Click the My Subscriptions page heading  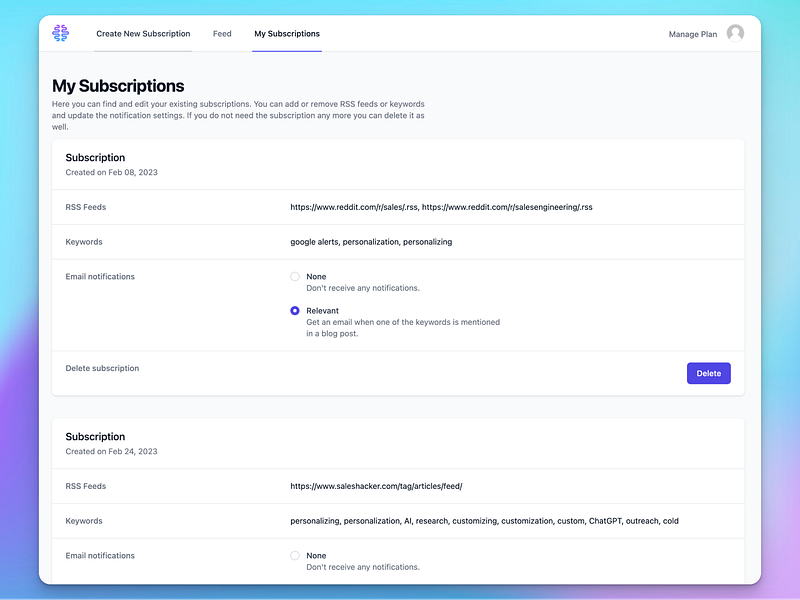(x=118, y=86)
